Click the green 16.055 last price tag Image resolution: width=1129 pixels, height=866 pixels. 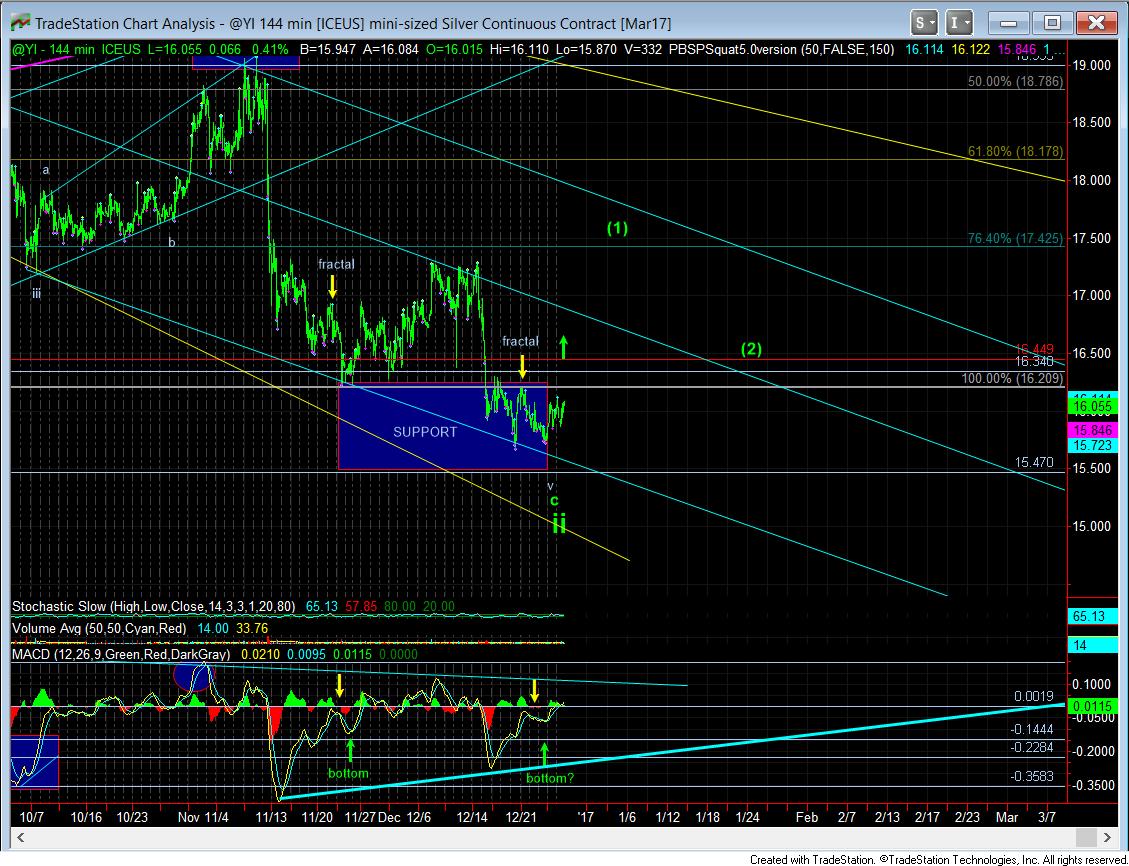[x=1093, y=407]
